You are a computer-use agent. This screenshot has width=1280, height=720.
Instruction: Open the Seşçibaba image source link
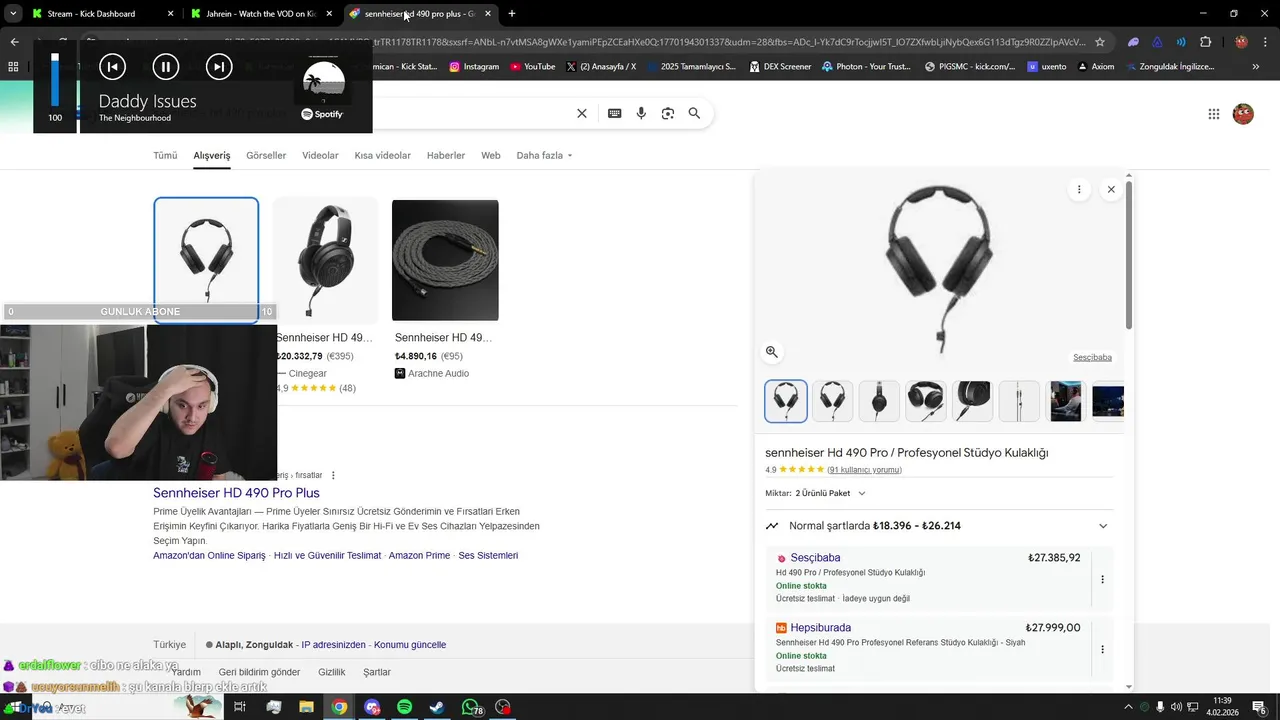[x=1092, y=358]
